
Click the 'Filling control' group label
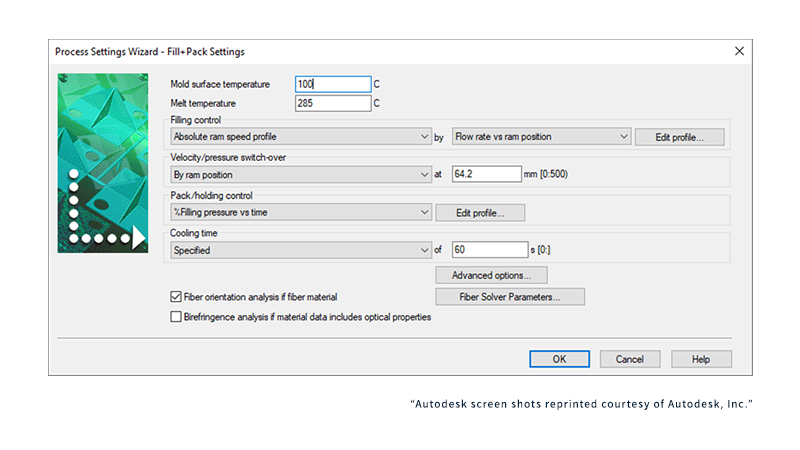tap(195, 120)
